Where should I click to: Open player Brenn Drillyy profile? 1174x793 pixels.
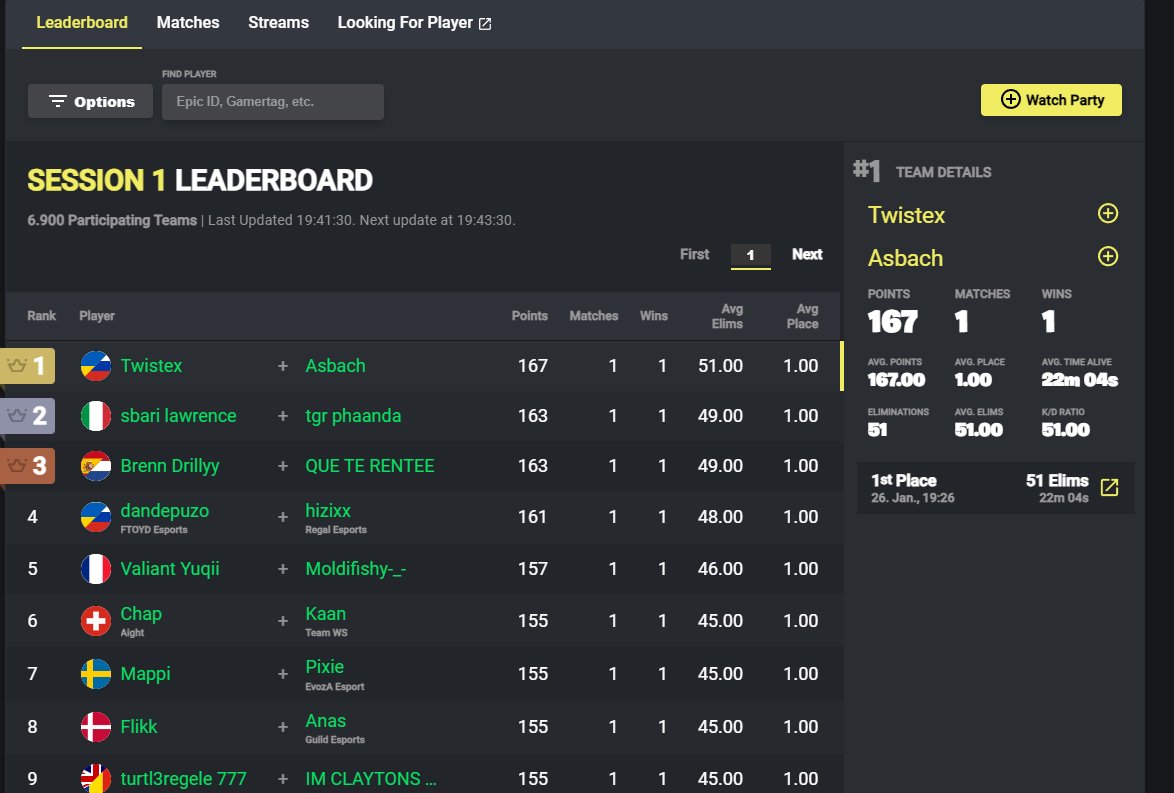pyautogui.click(x=170, y=466)
